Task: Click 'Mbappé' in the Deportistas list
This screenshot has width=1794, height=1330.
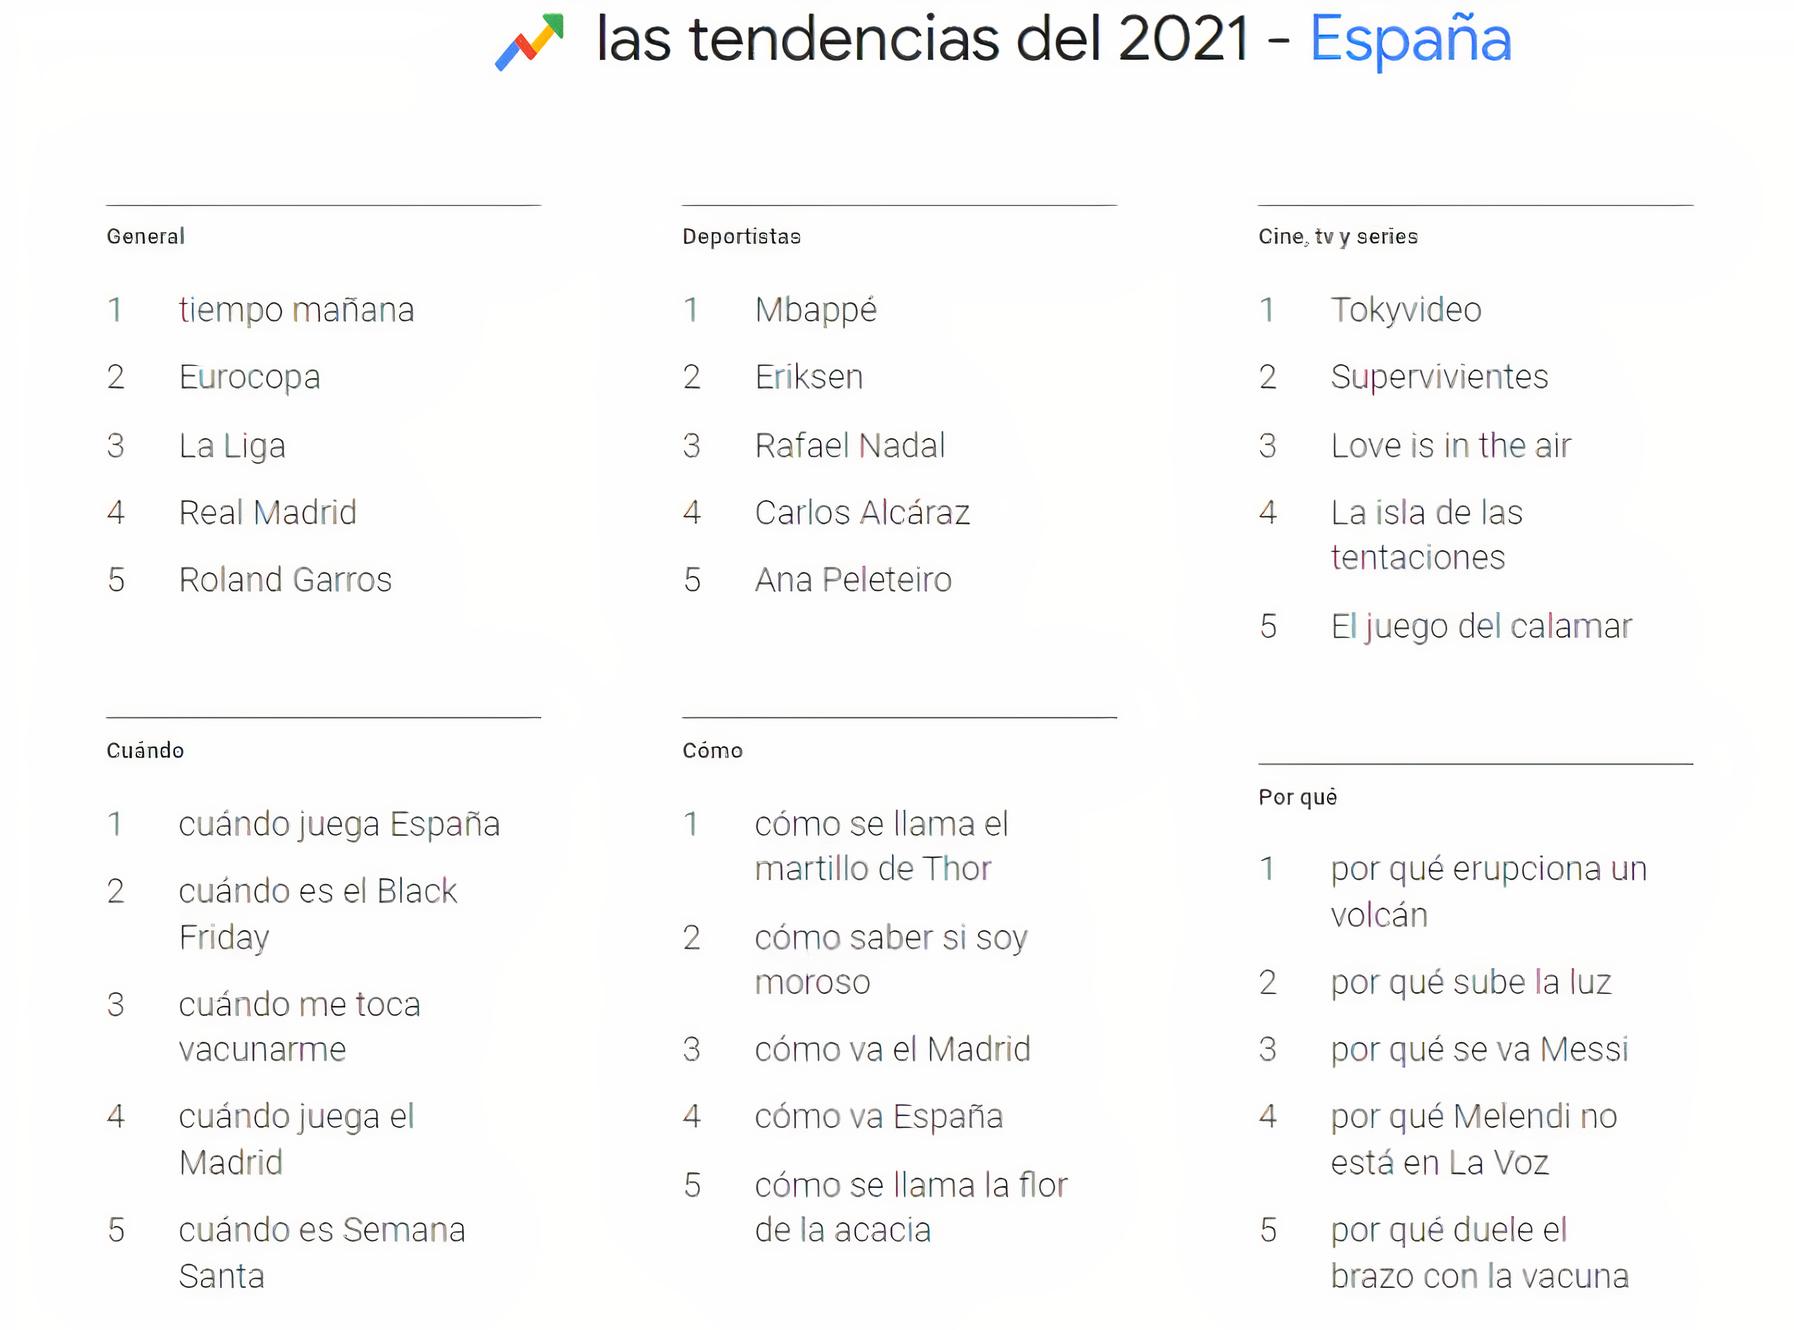Action: 815,310
